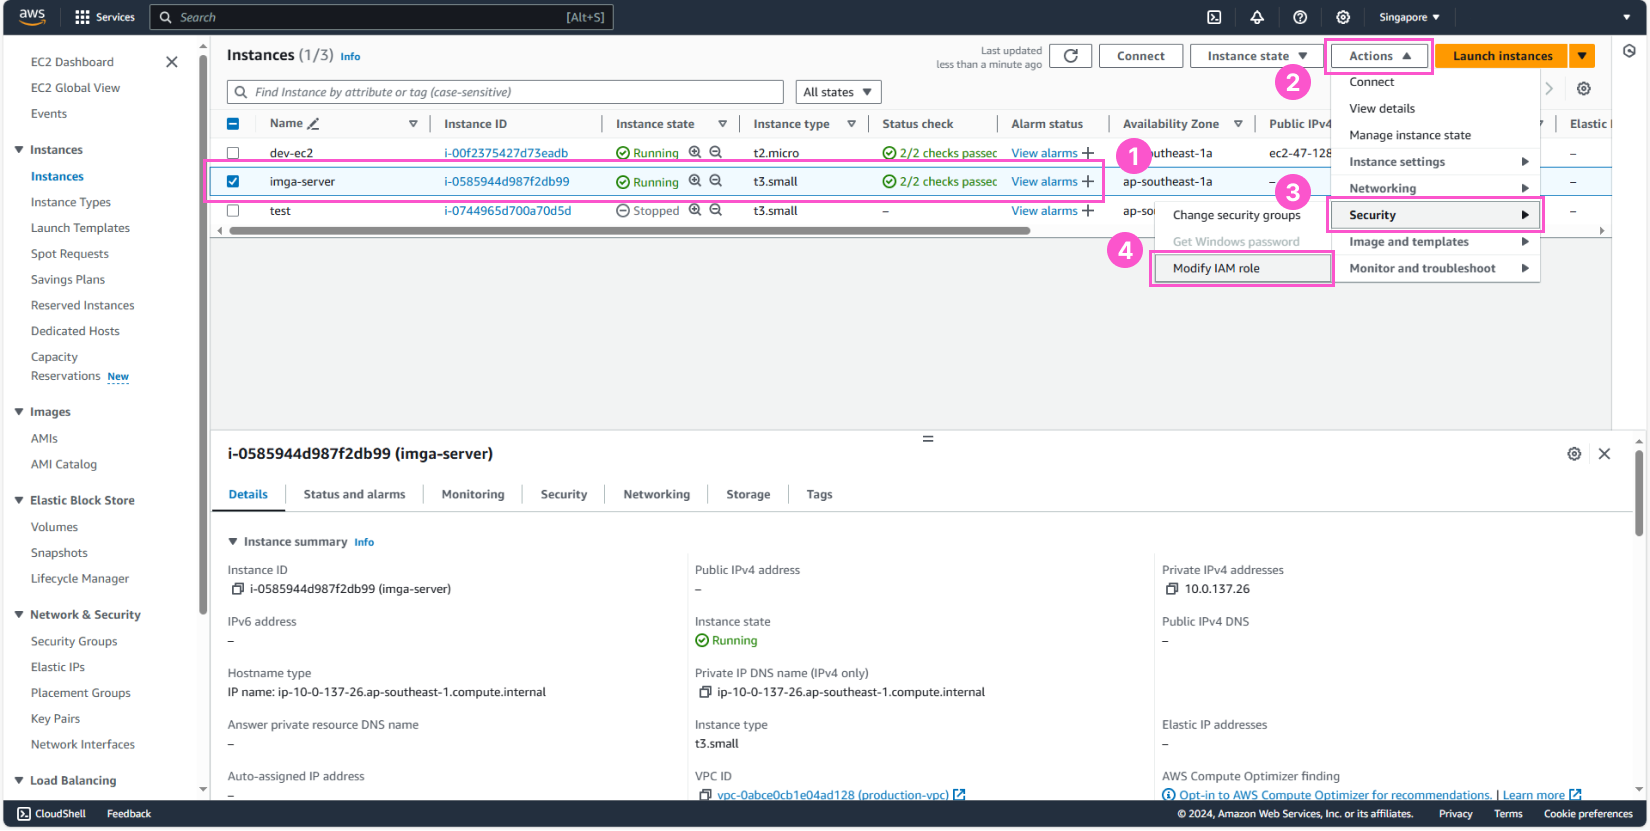This screenshot has width=1650, height=831.
Task: Open Learn more about Compute Optimizer
Action: click(x=1541, y=795)
